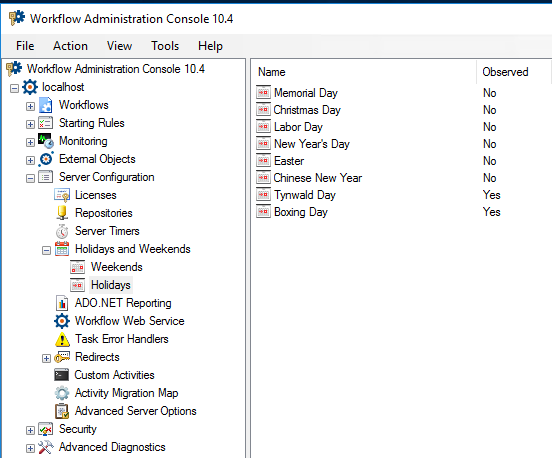Click the Licenses certificate icon

point(62,195)
